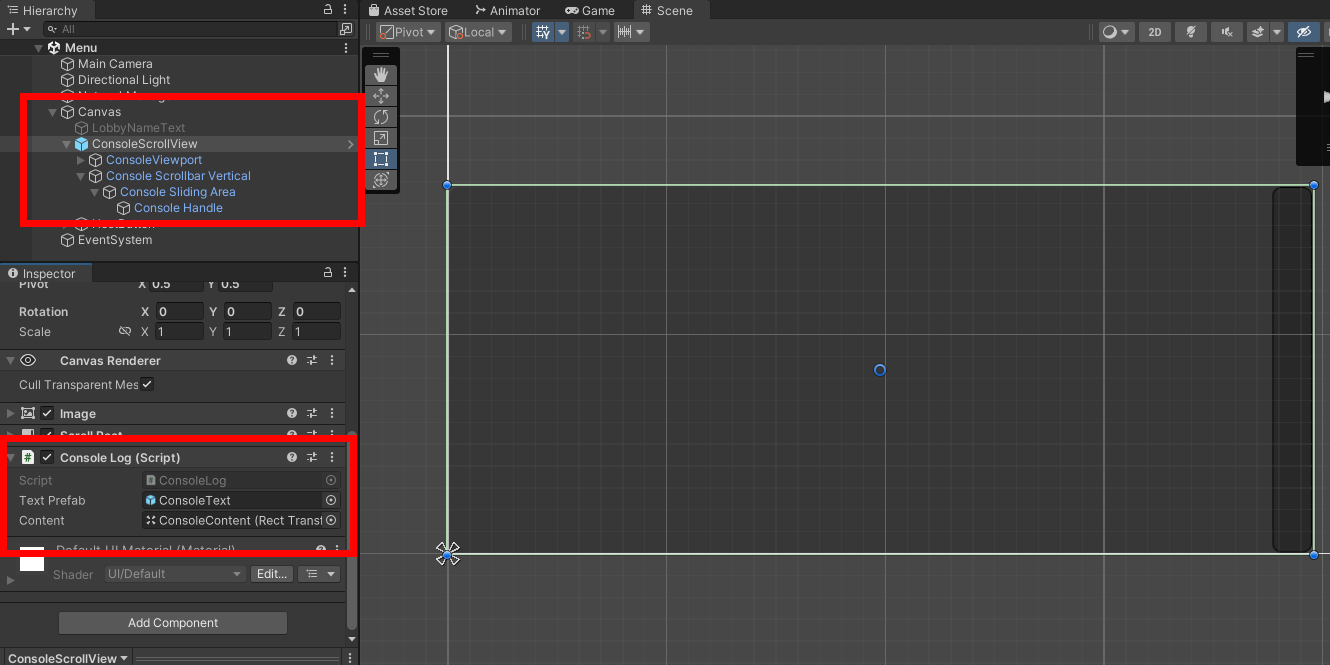
Task: Lock the Inspector panel
Action: [327, 273]
